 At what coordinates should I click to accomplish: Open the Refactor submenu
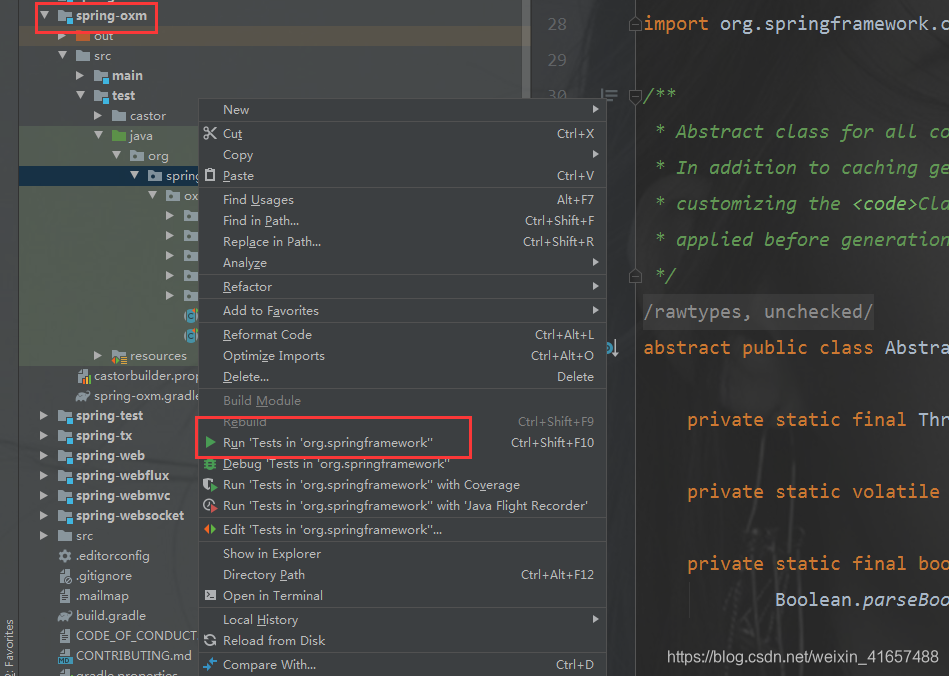(402, 286)
